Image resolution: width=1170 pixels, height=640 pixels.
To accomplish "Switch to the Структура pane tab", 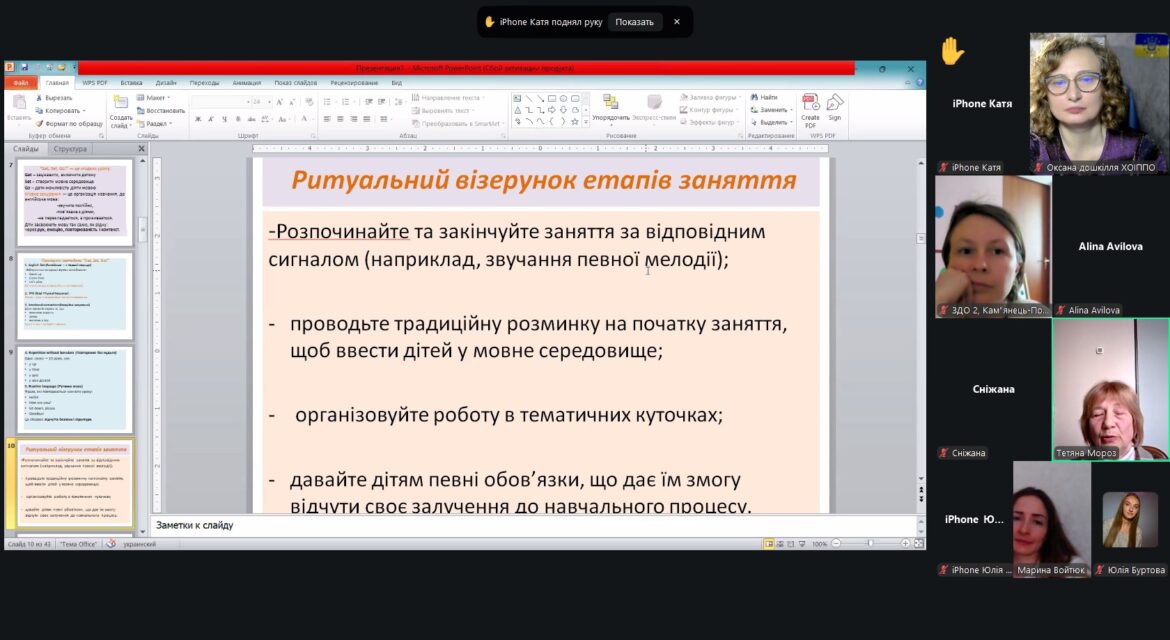I will (x=70, y=148).
